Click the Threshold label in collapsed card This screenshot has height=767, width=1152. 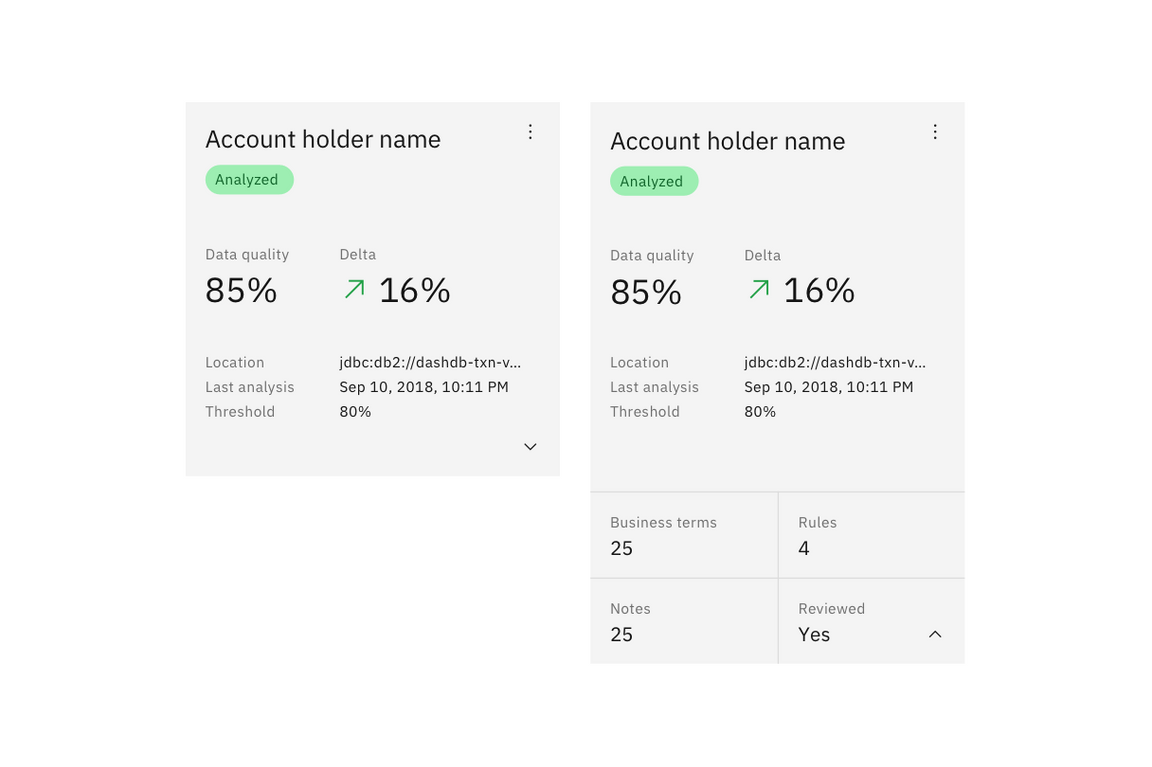pyautogui.click(x=240, y=411)
